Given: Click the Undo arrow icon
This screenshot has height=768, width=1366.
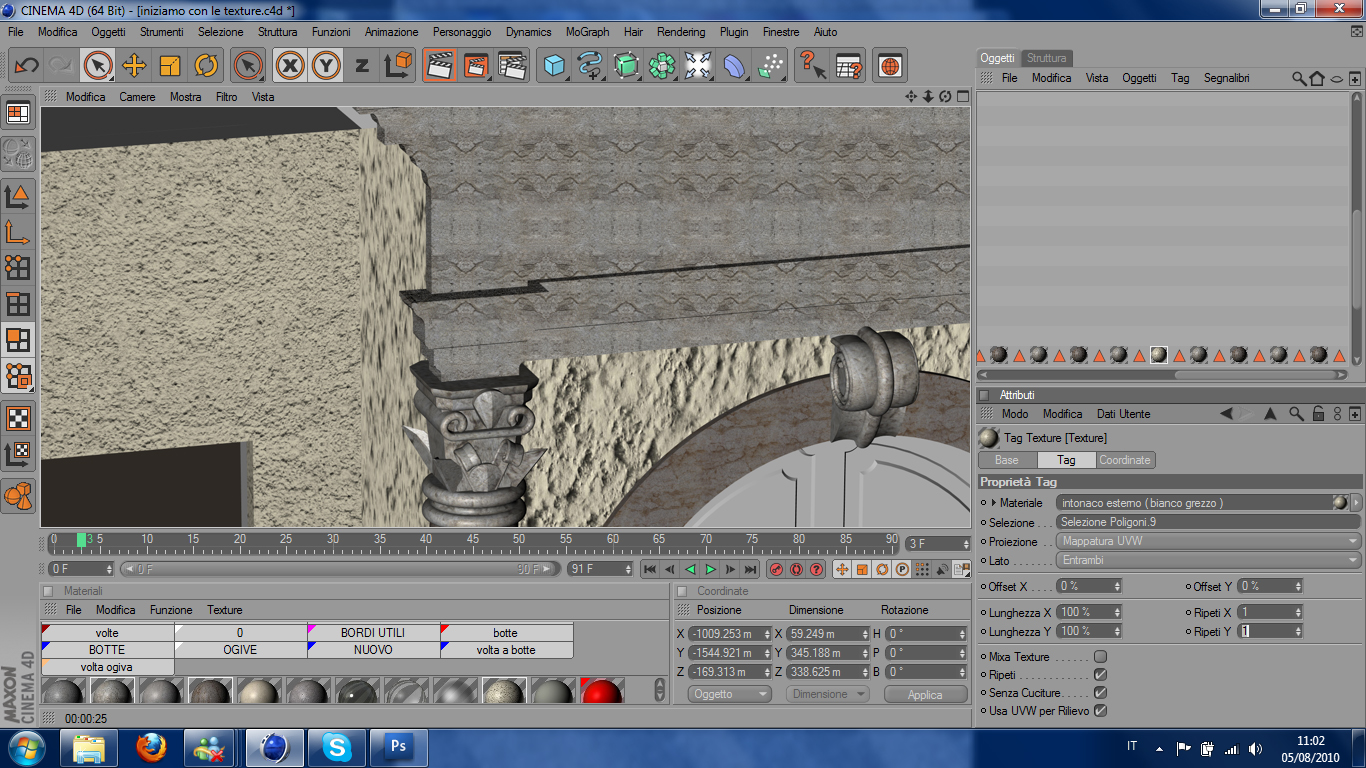Looking at the screenshot, I should coord(27,66).
